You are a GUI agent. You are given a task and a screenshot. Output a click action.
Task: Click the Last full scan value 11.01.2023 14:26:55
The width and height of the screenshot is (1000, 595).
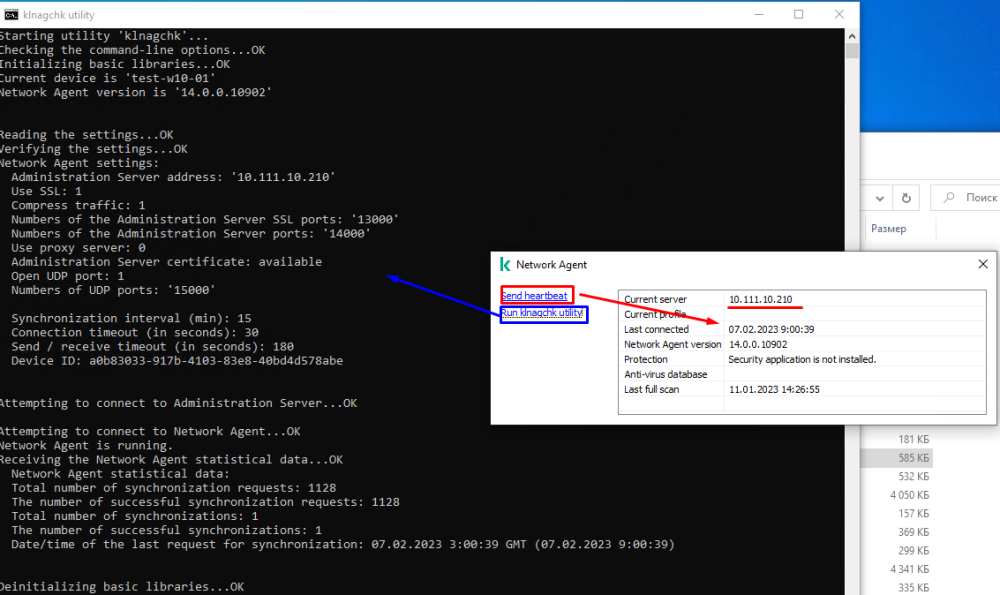coord(774,389)
